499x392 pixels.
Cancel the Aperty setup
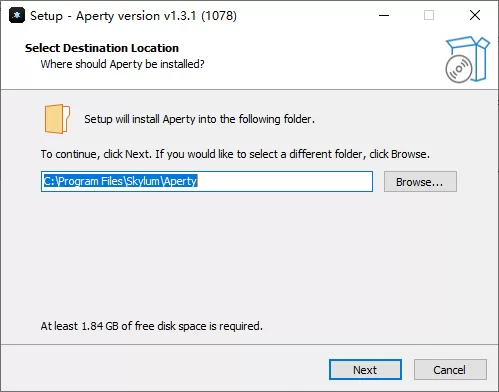click(x=450, y=370)
